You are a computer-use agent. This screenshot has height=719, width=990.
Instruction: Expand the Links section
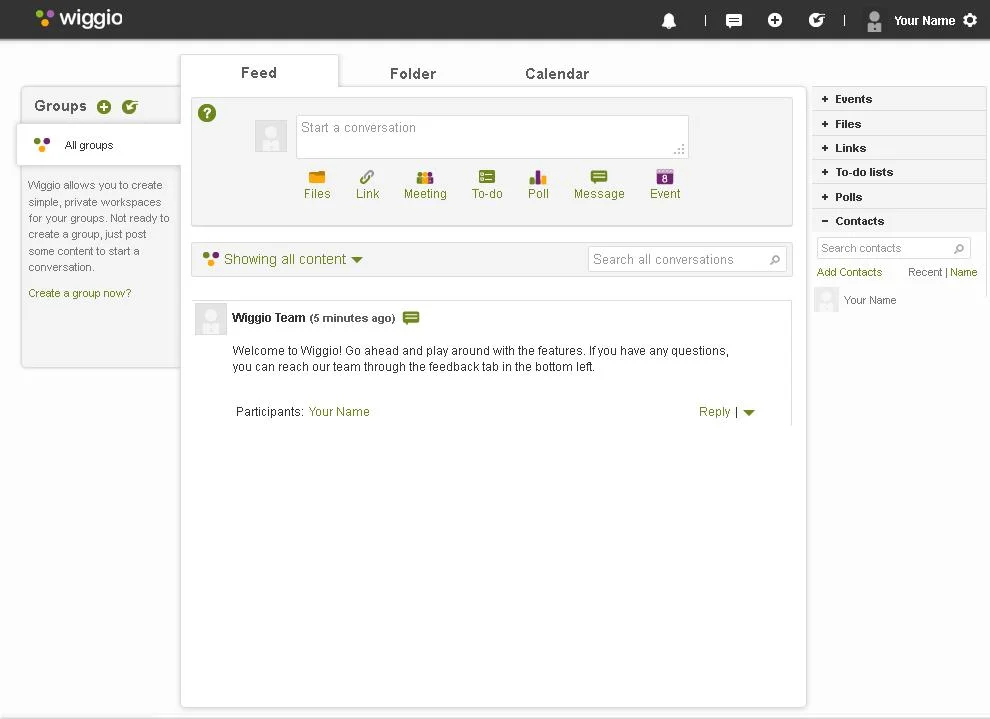coord(898,148)
